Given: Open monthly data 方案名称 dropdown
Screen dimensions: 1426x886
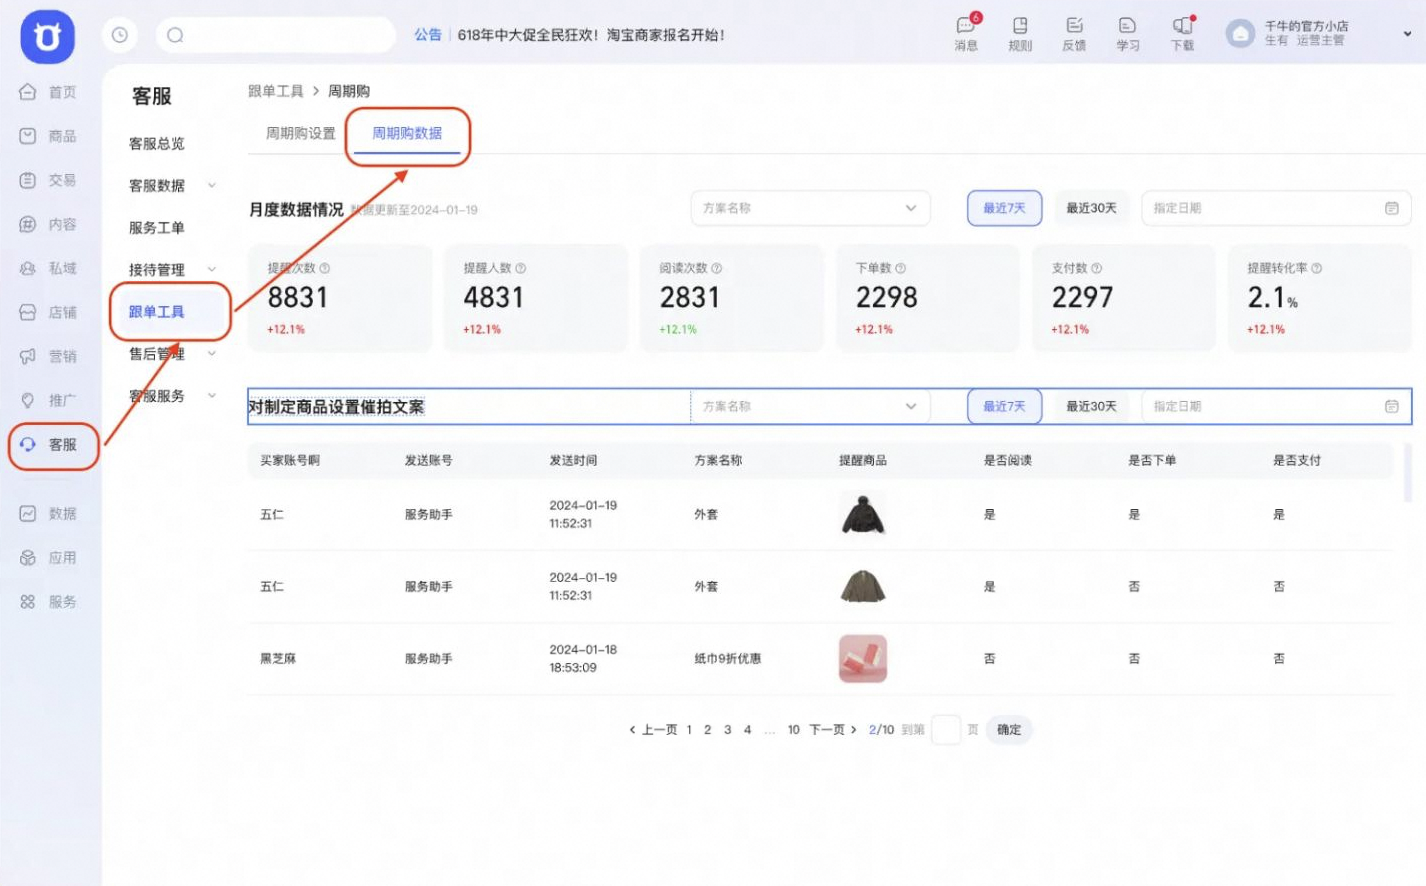Looking at the screenshot, I should [810, 208].
